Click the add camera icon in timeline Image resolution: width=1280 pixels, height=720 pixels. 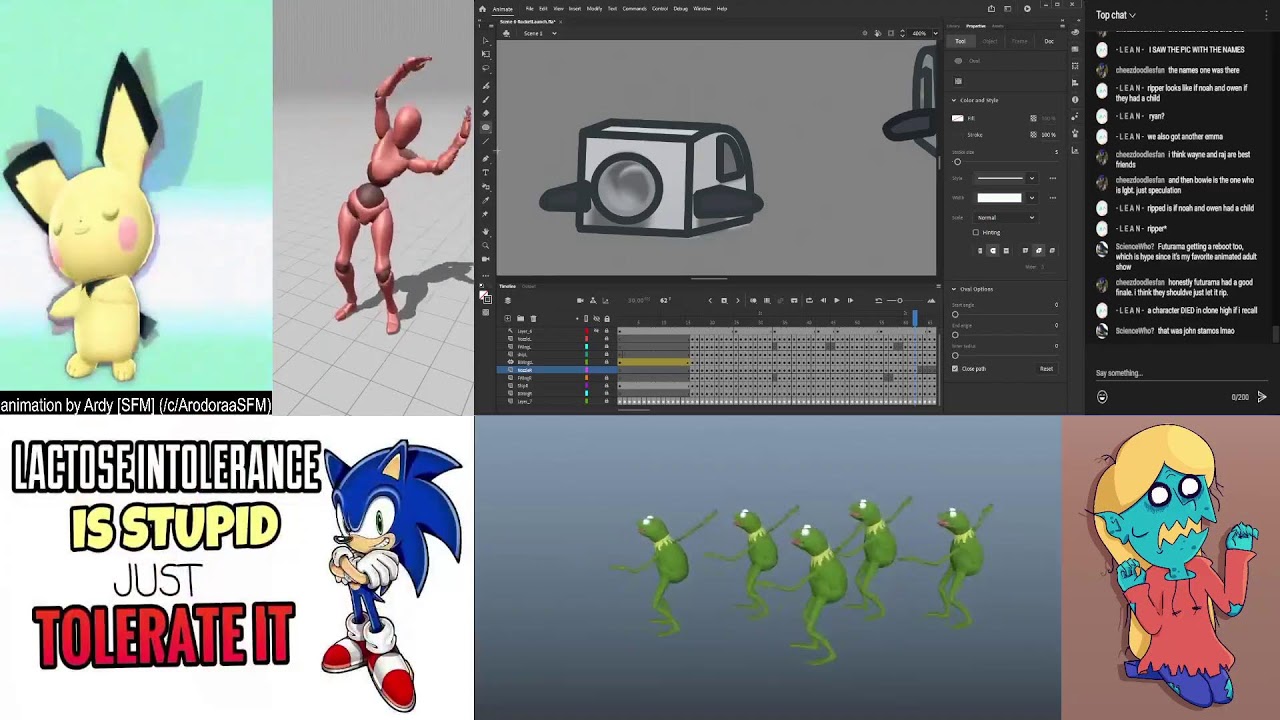coord(580,300)
